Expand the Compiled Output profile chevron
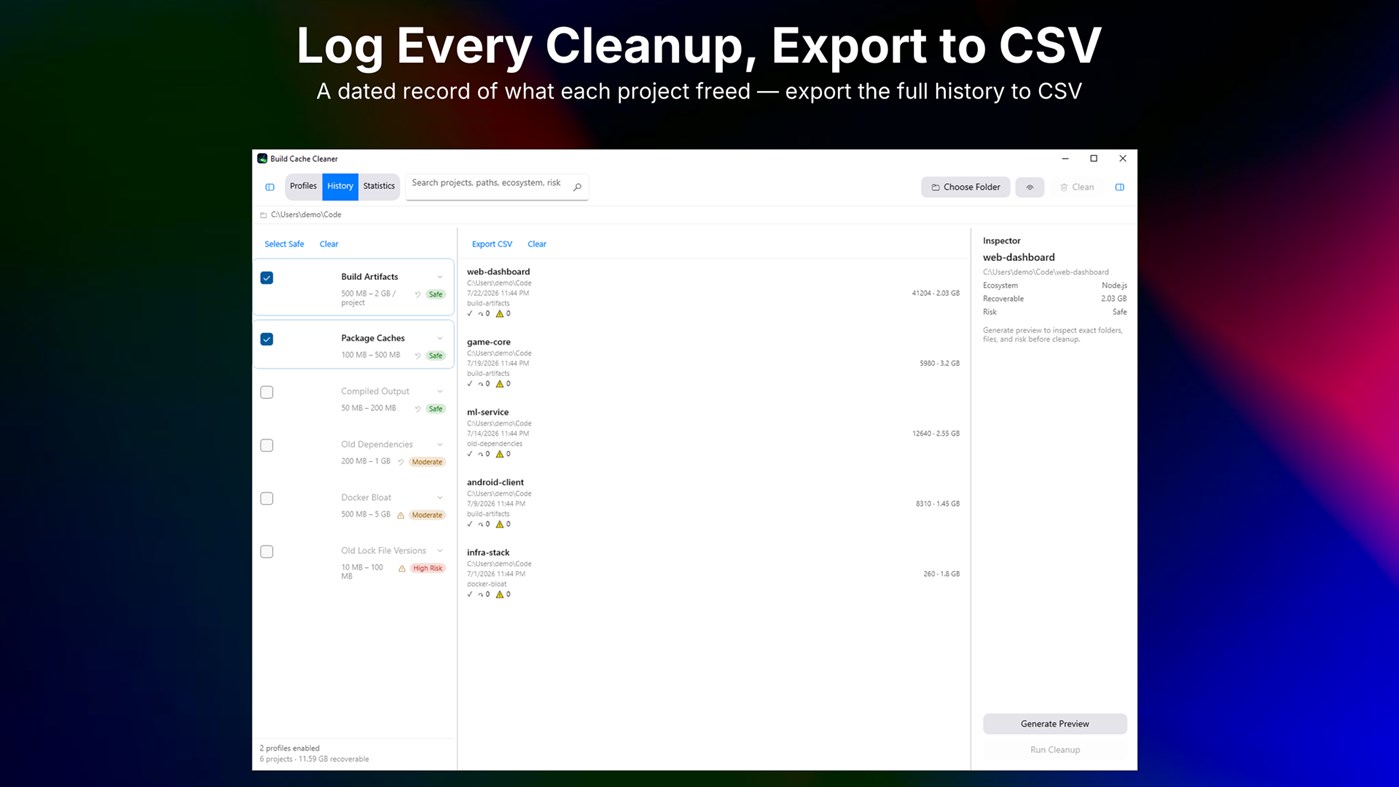Image resolution: width=1399 pixels, height=787 pixels. [x=440, y=391]
